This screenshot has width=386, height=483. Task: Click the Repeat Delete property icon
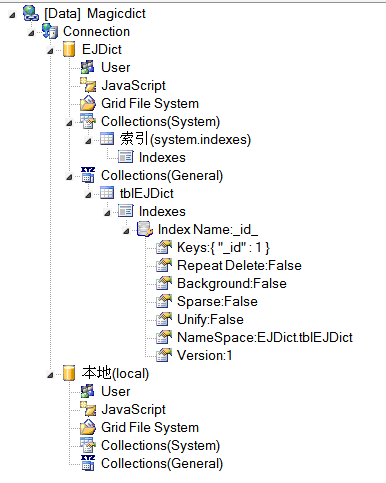[x=164, y=265]
